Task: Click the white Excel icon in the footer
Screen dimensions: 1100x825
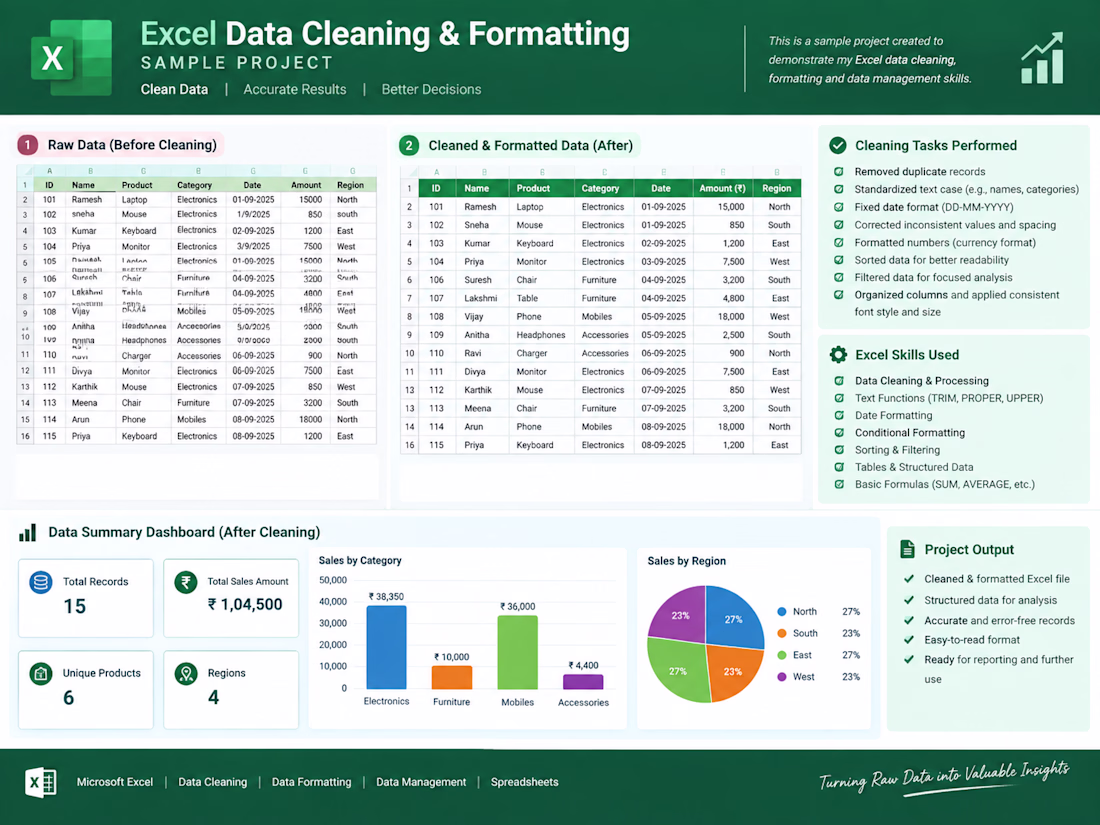Action: click(x=41, y=782)
